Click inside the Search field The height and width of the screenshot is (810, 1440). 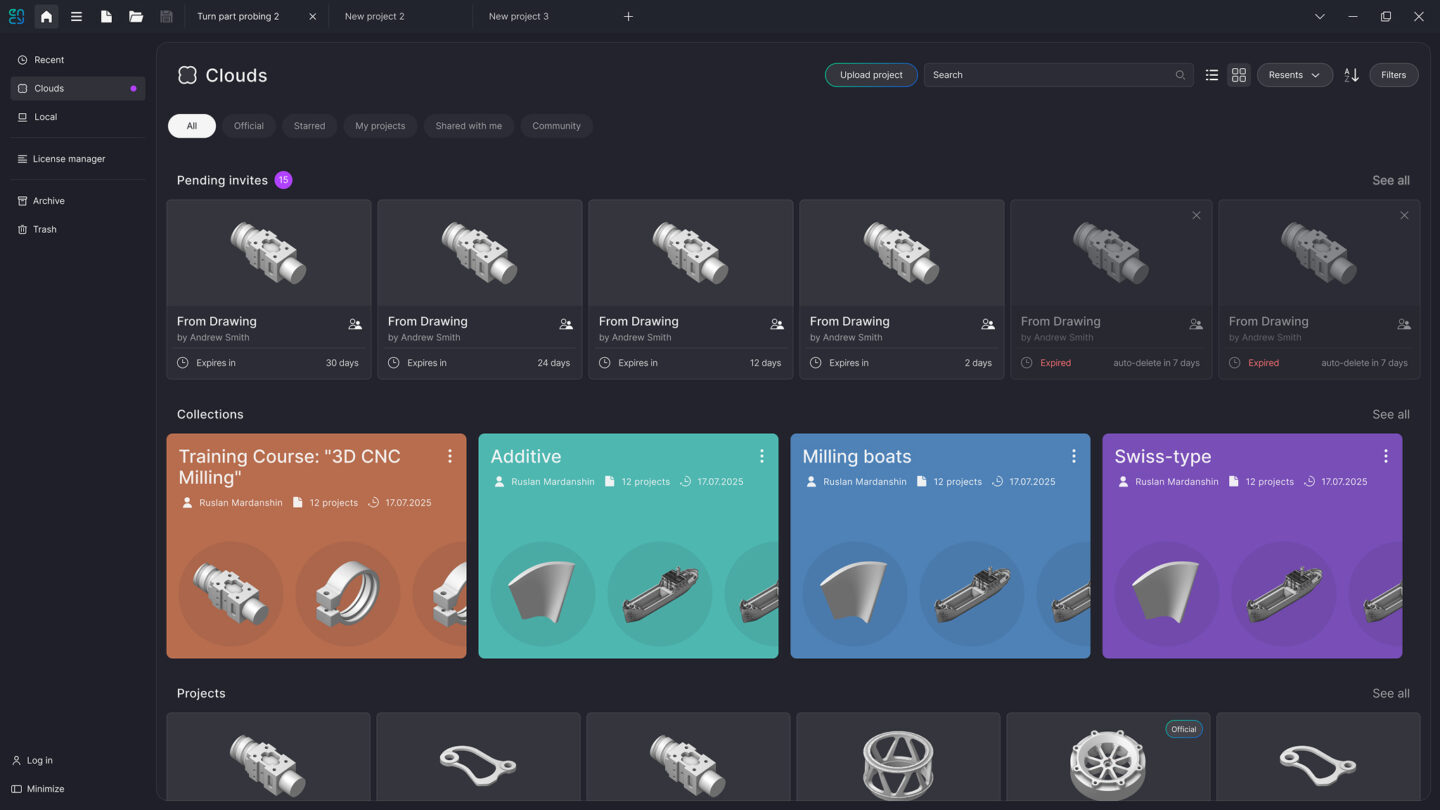tap(1050, 74)
